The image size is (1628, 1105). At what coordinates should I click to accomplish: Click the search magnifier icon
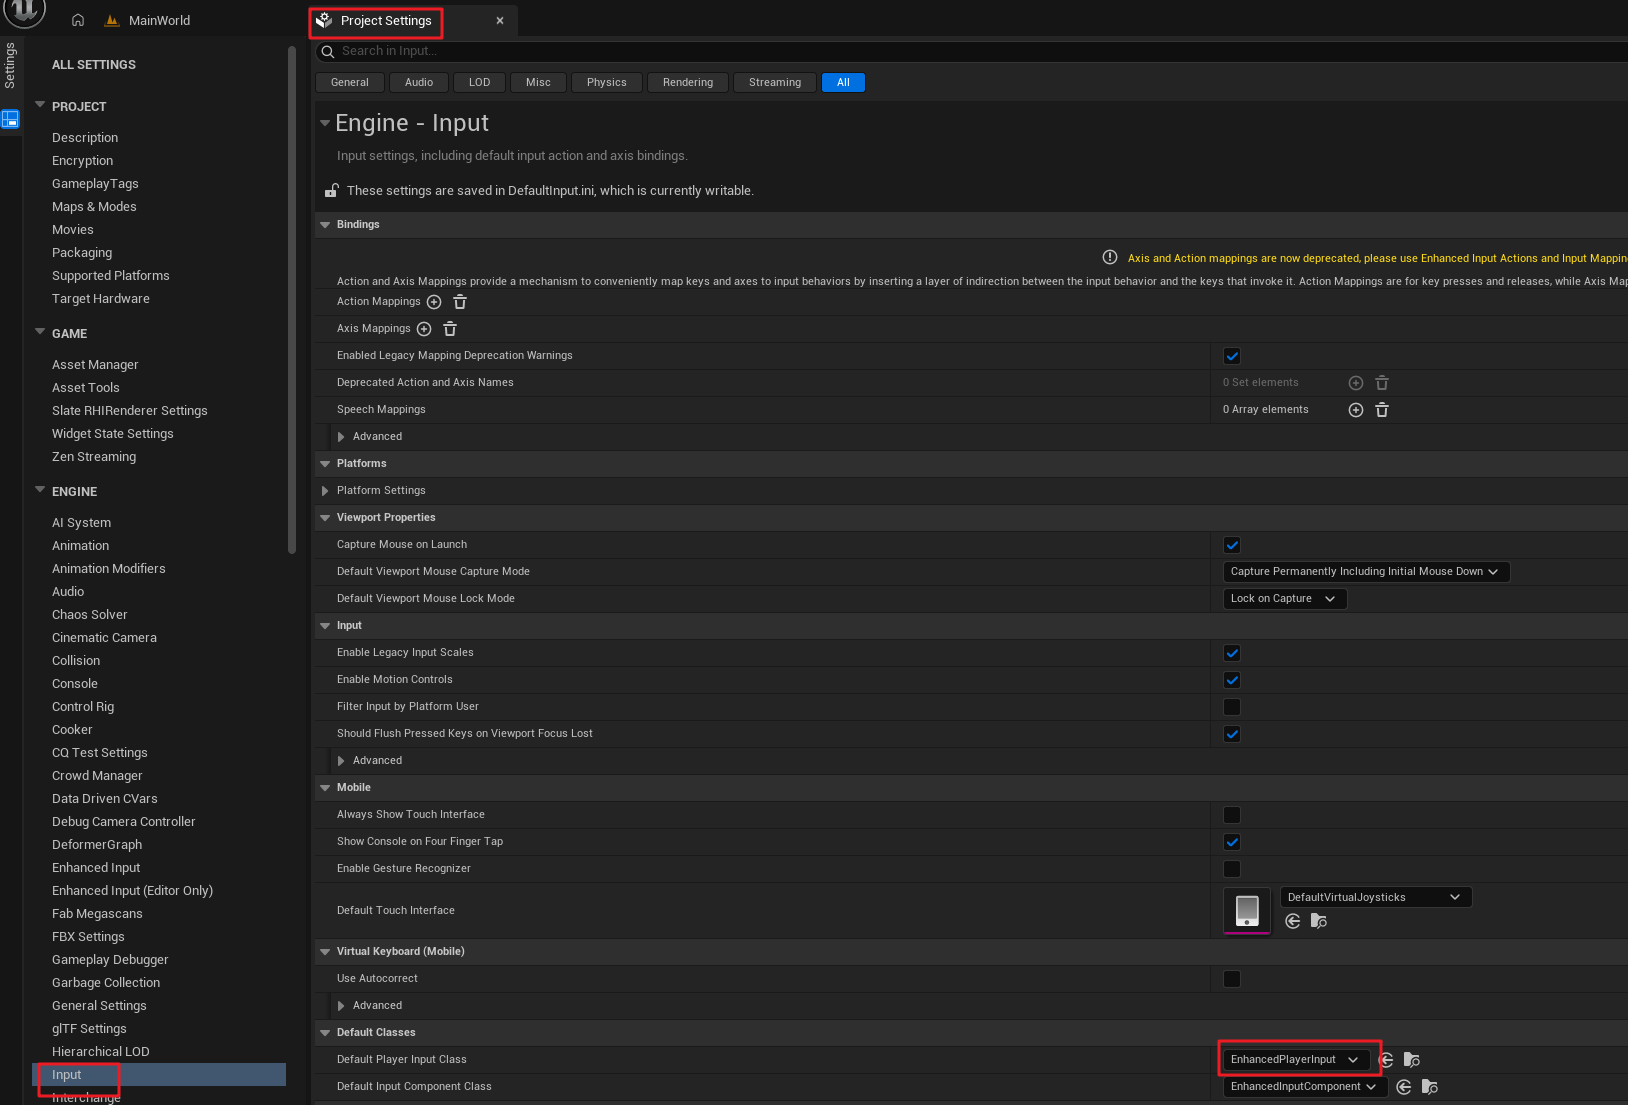[x=327, y=51]
